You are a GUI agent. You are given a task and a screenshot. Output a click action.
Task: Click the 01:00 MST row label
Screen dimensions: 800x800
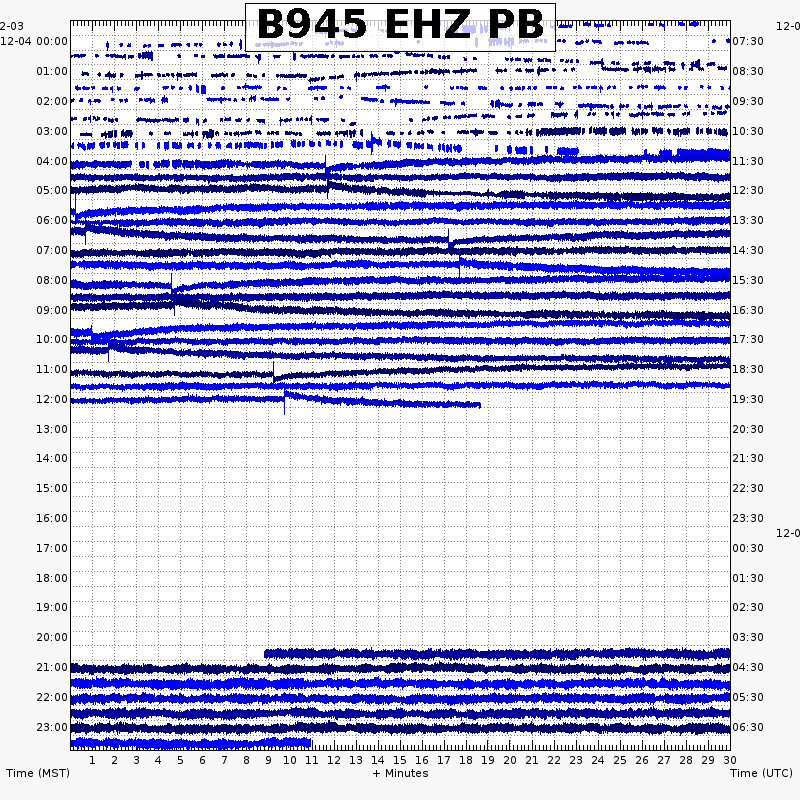tap(52, 71)
